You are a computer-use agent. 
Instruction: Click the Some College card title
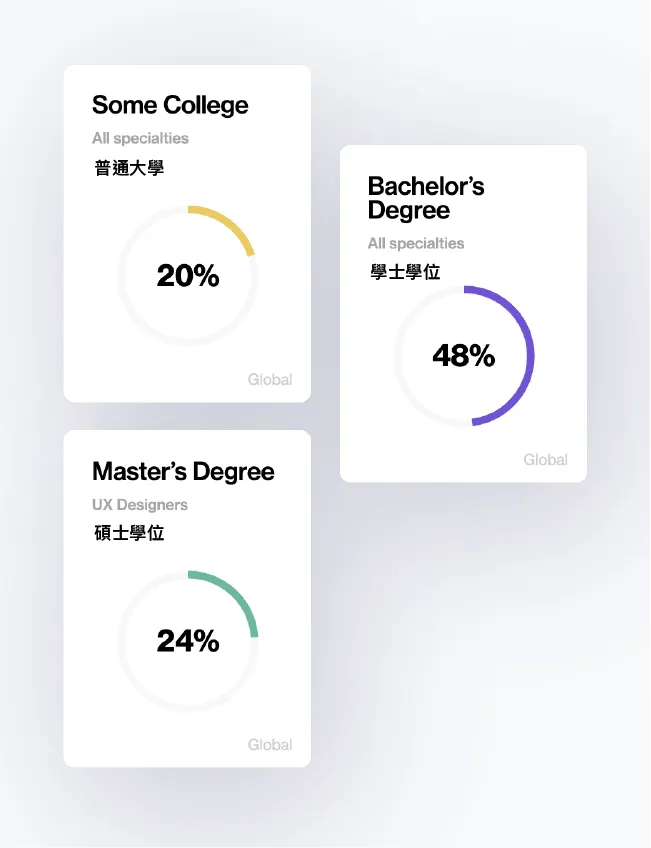(x=170, y=105)
